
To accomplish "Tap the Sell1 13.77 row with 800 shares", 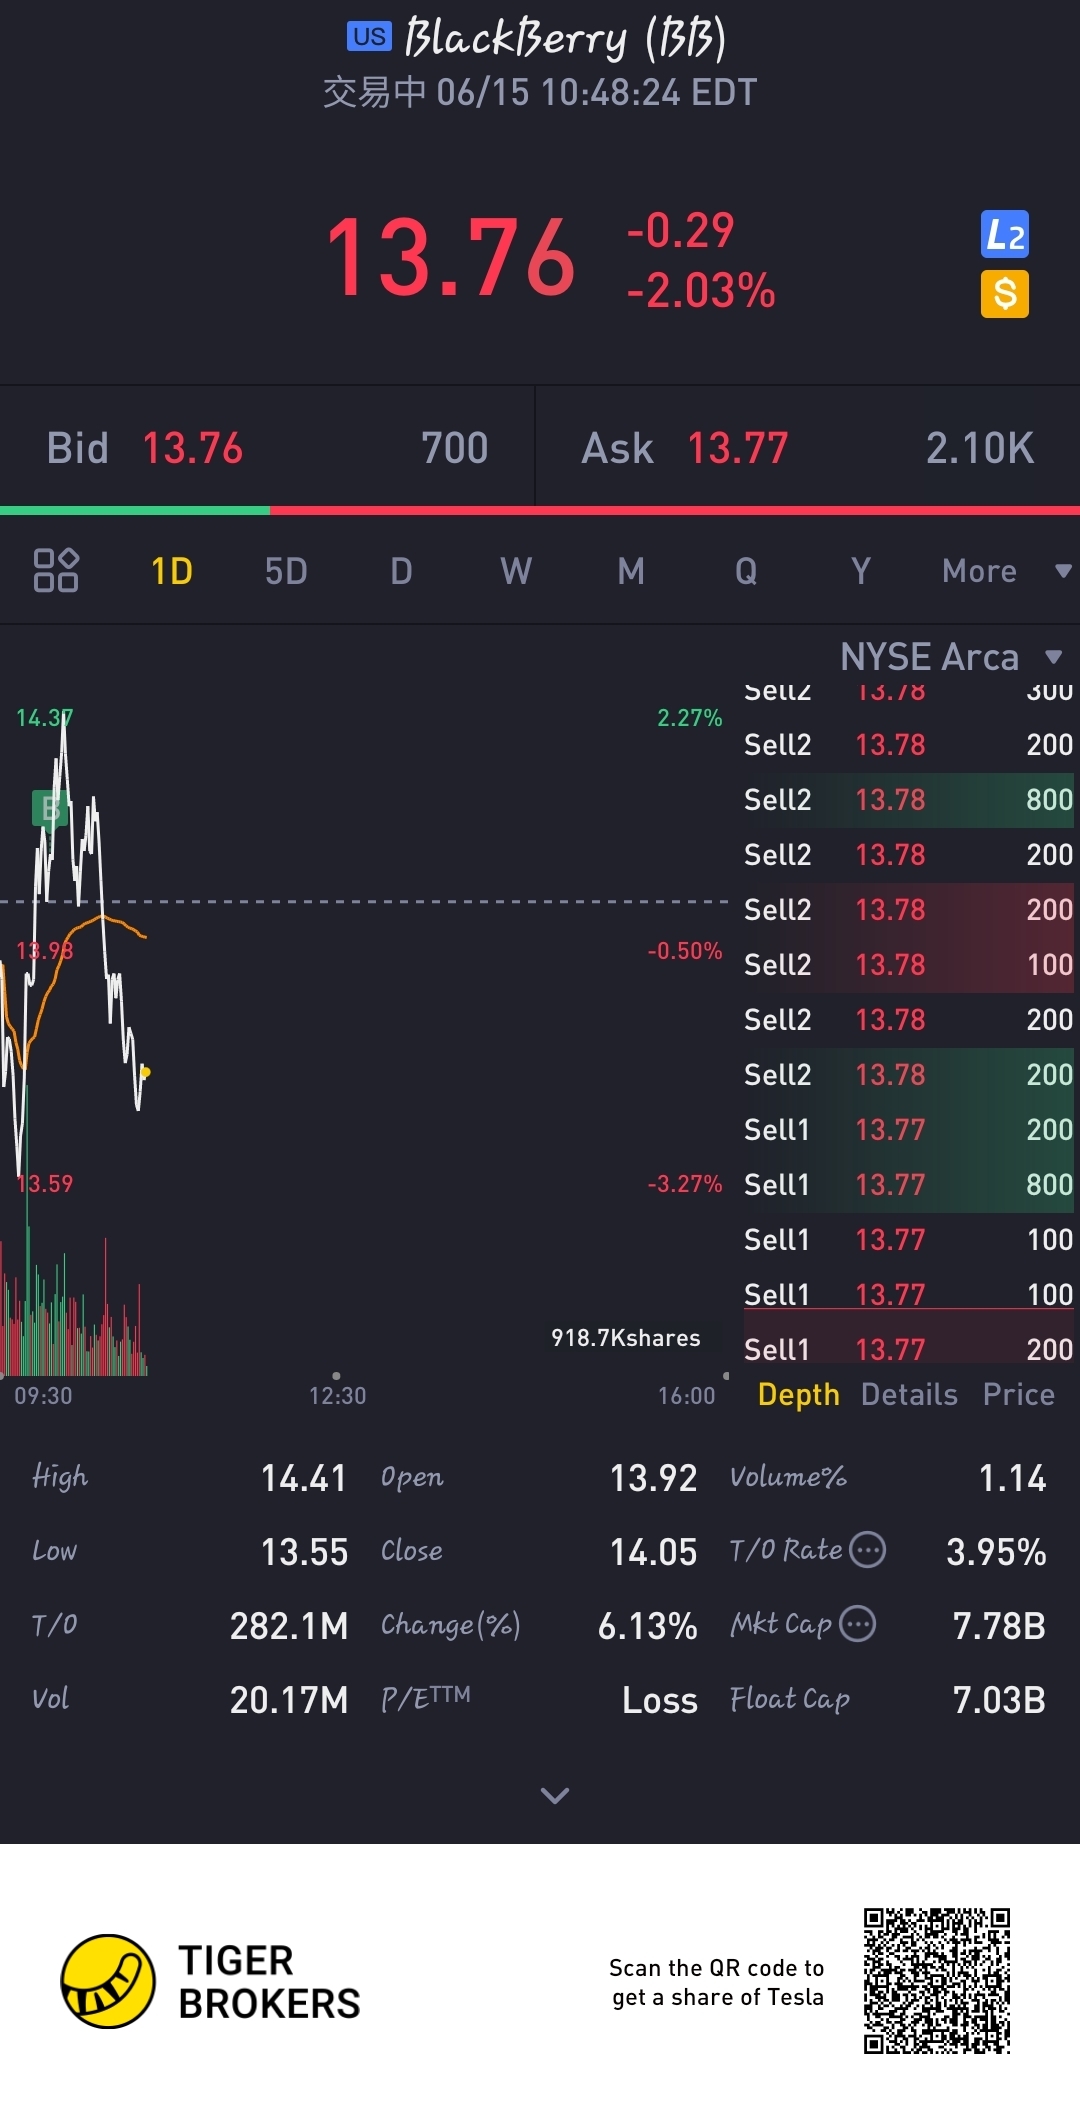I will [x=908, y=1185].
